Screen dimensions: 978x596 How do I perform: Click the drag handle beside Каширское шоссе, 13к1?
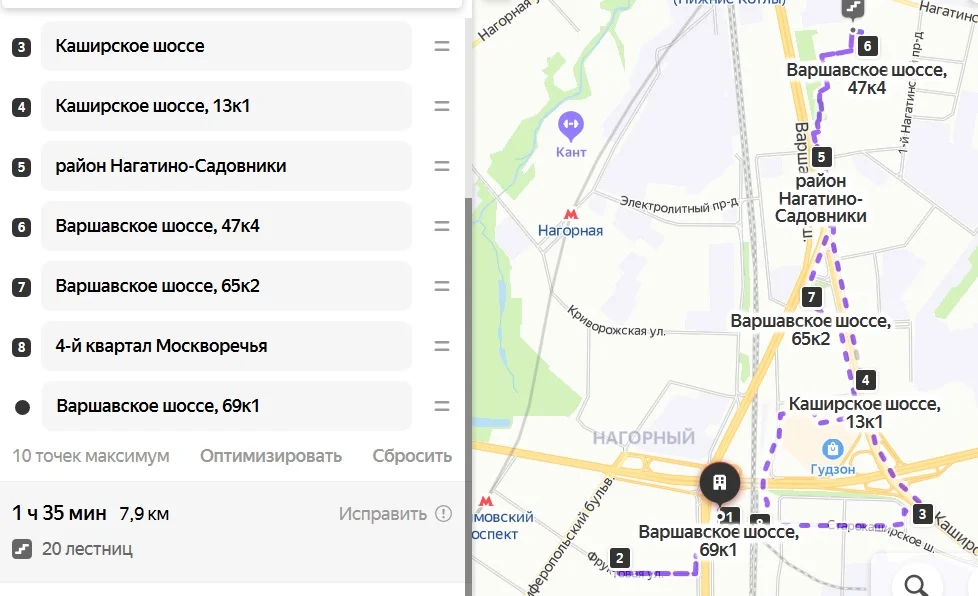coord(442,106)
